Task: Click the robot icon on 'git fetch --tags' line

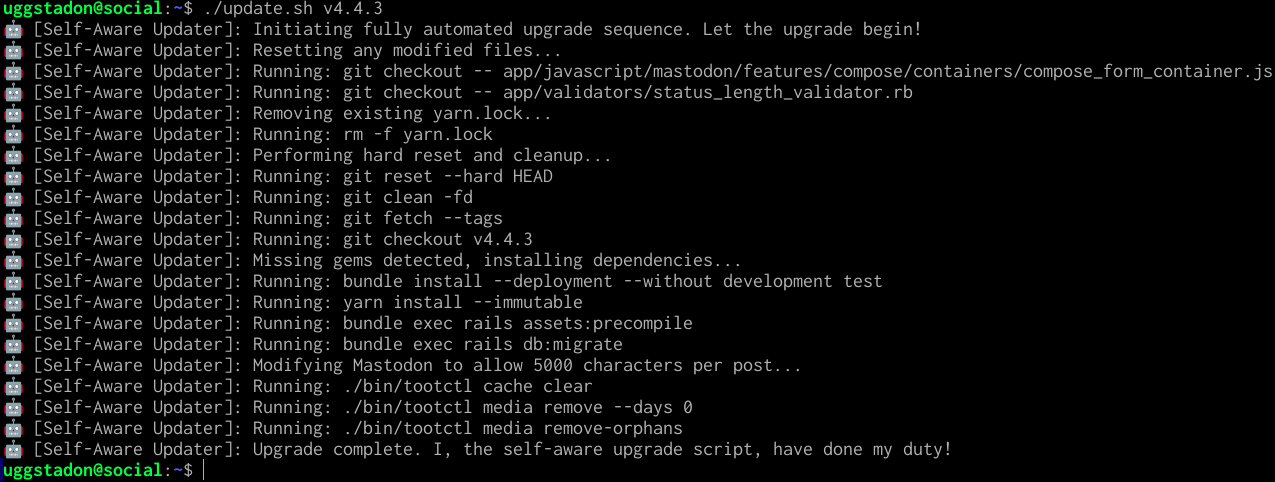Action: [x=13, y=219]
